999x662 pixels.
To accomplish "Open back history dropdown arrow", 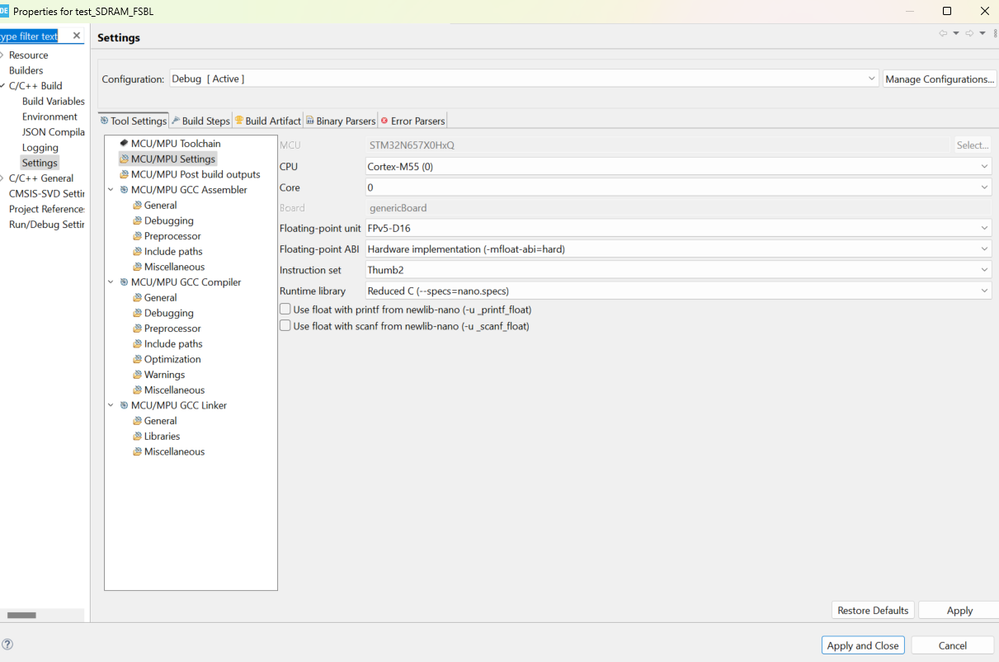I will [x=956, y=33].
